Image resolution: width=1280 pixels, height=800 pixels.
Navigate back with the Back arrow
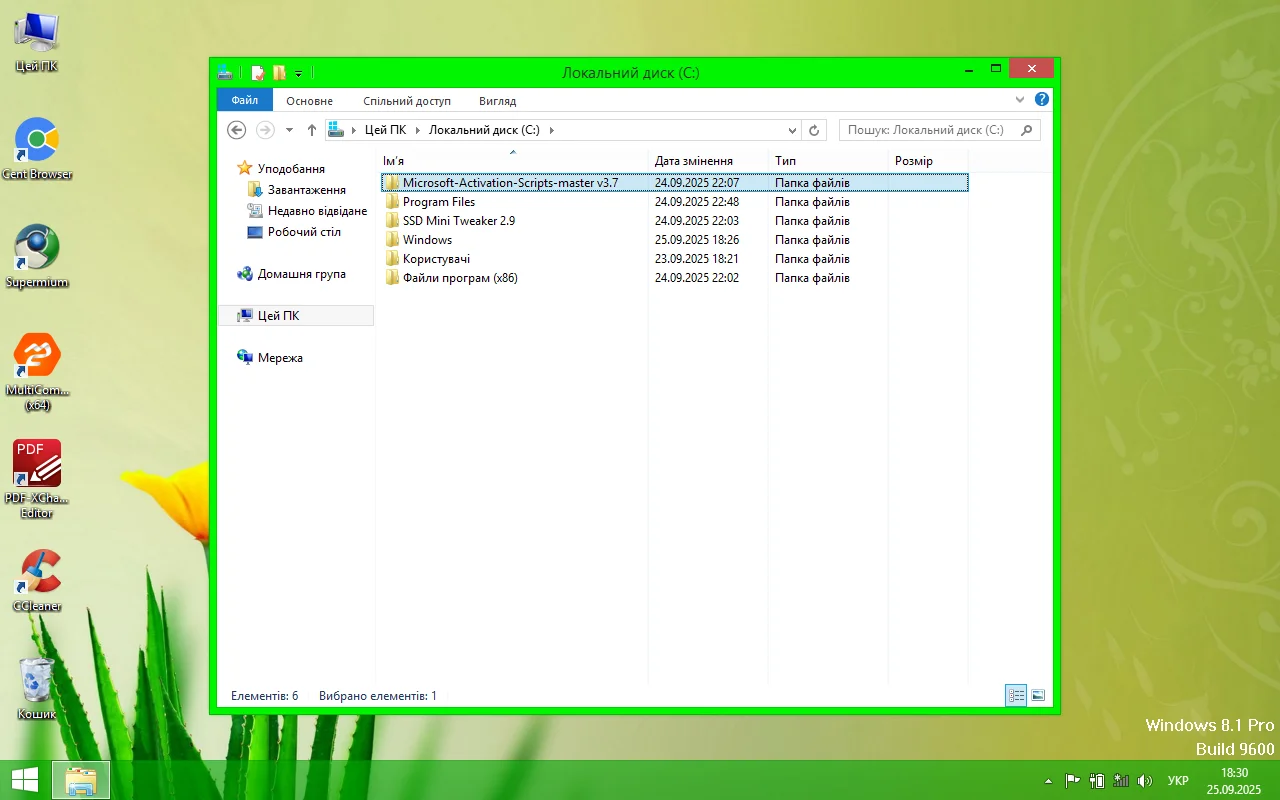237,130
